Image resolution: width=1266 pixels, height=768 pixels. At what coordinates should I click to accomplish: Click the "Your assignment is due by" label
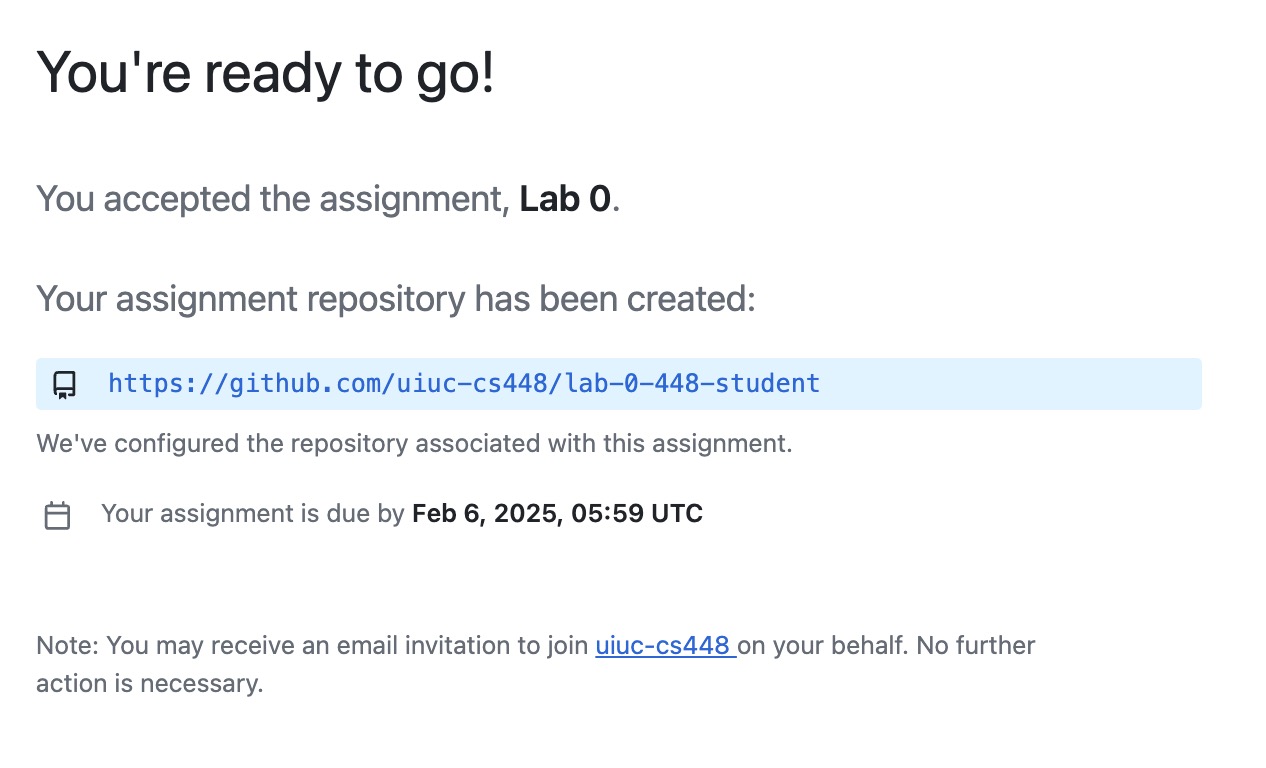pyautogui.click(x=253, y=514)
